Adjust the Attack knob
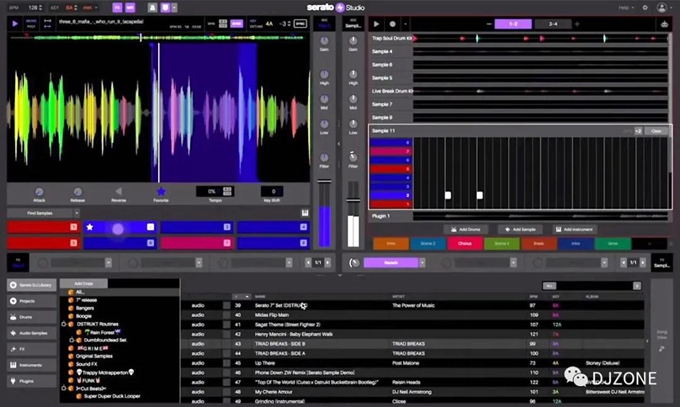 tap(39, 192)
